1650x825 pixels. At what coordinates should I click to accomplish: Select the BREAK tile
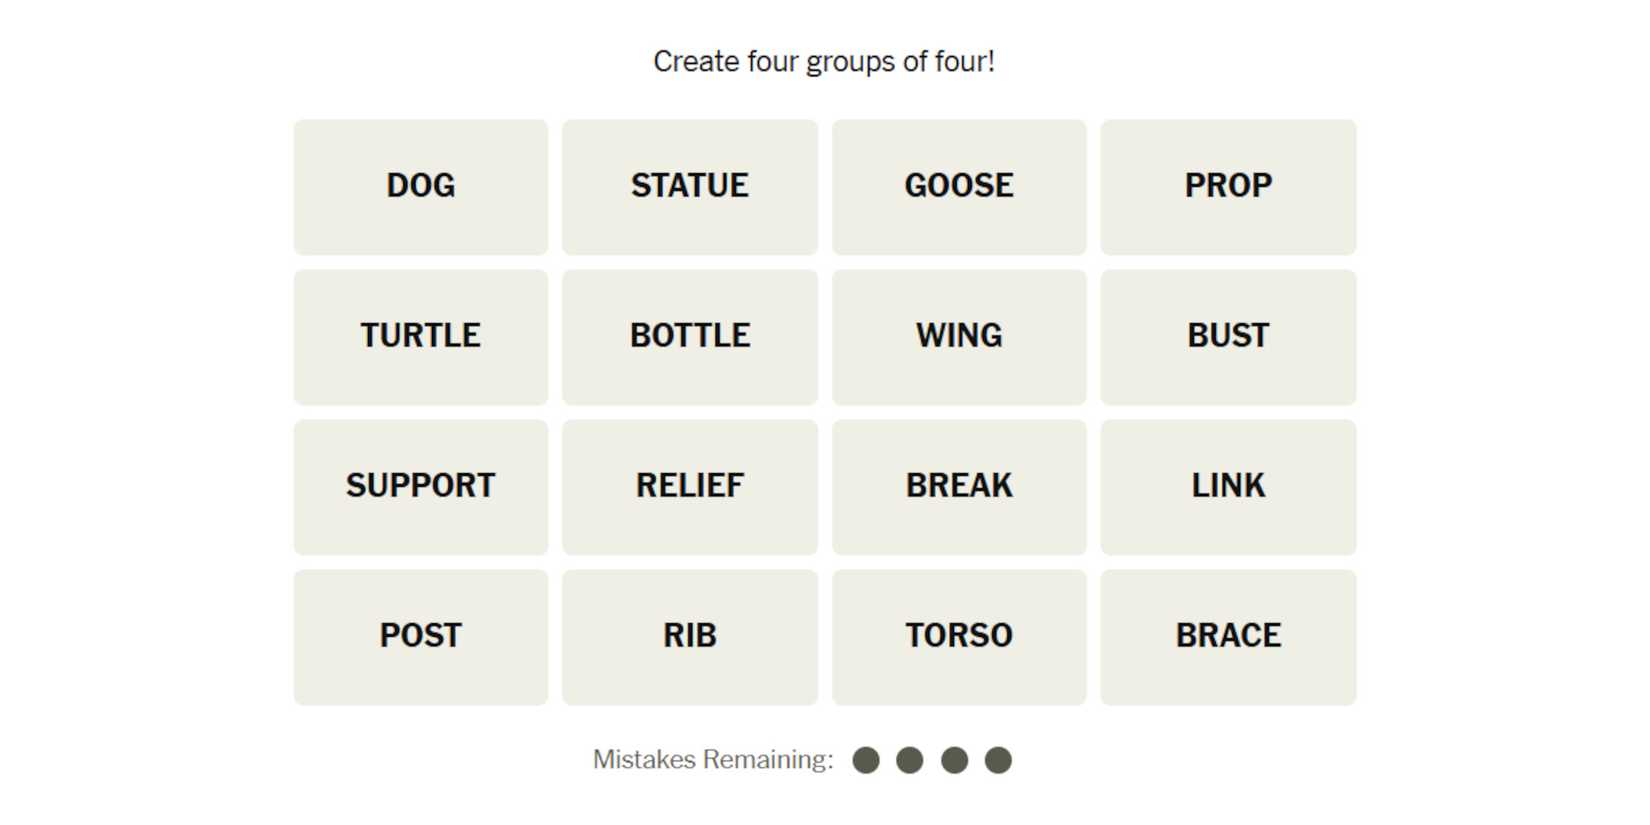(x=959, y=487)
